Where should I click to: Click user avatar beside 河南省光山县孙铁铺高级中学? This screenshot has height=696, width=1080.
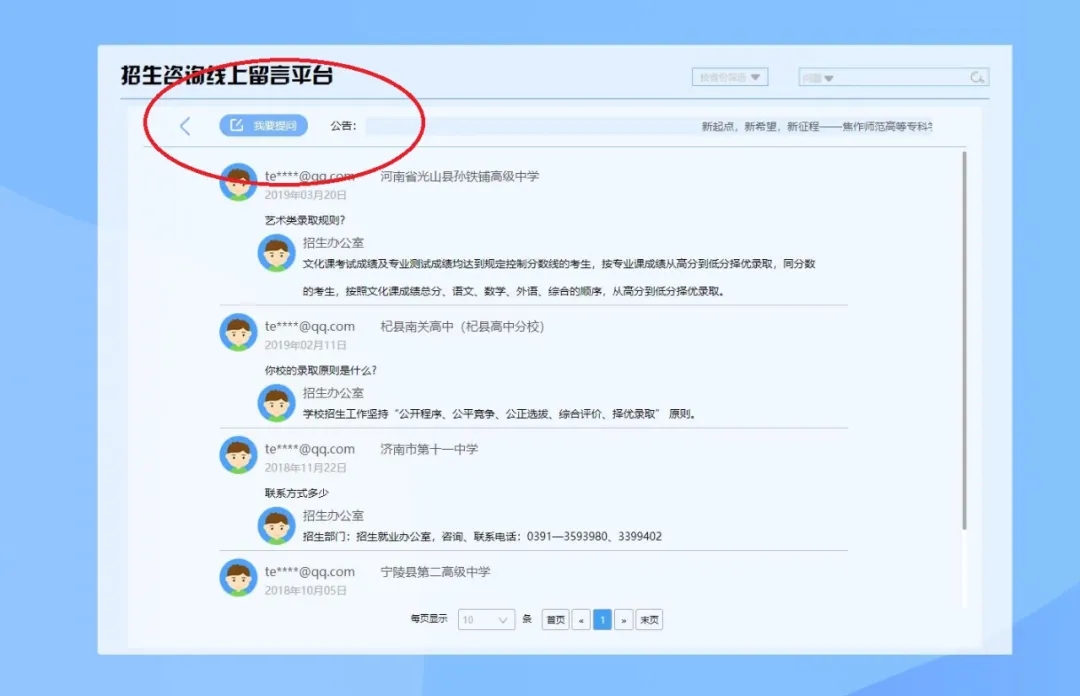tap(238, 182)
